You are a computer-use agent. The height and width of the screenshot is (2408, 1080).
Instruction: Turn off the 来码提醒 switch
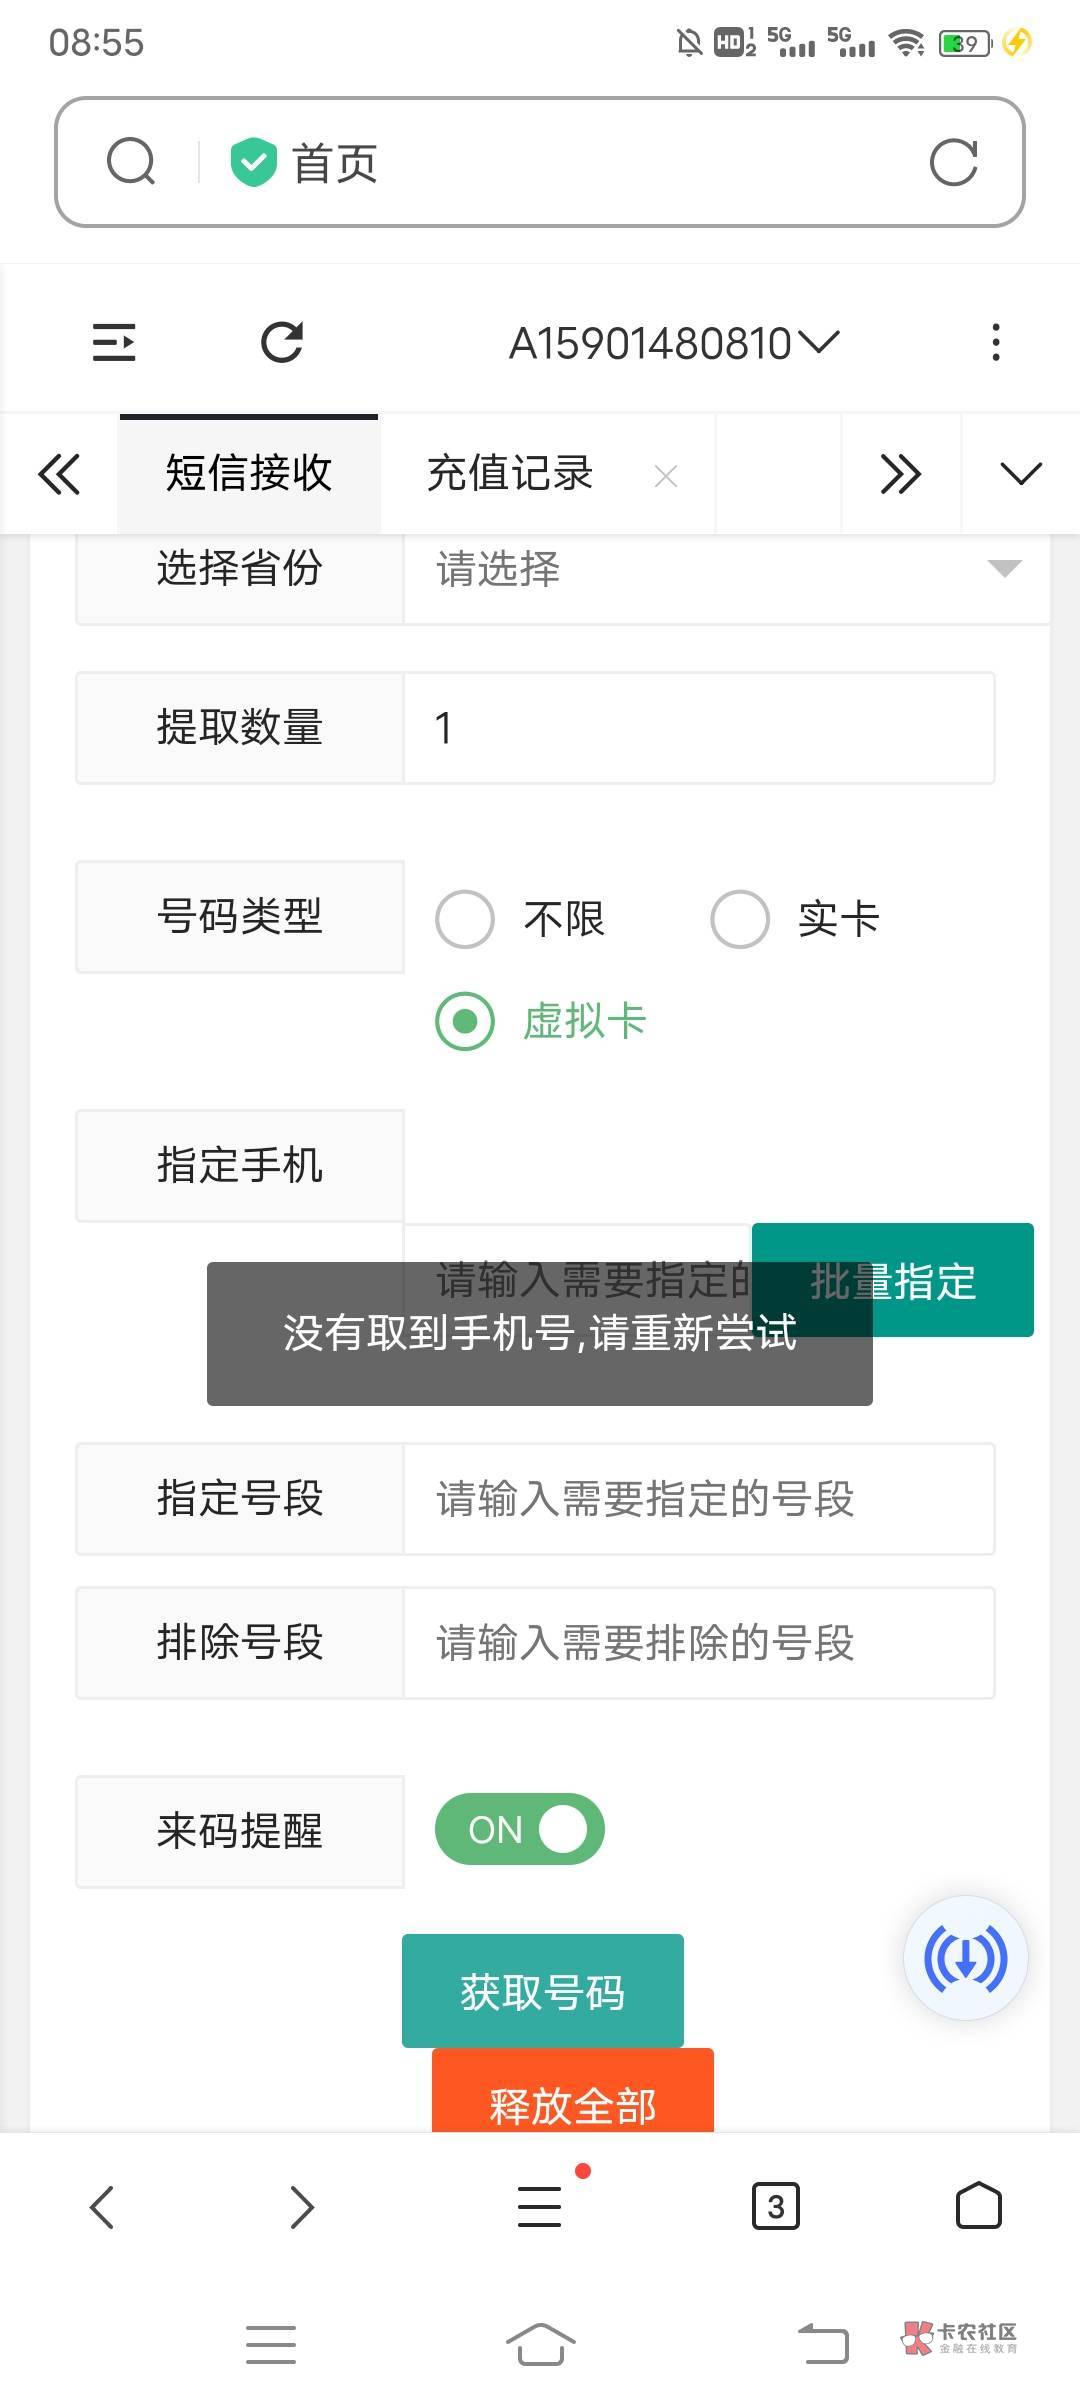click(519, 1829)
